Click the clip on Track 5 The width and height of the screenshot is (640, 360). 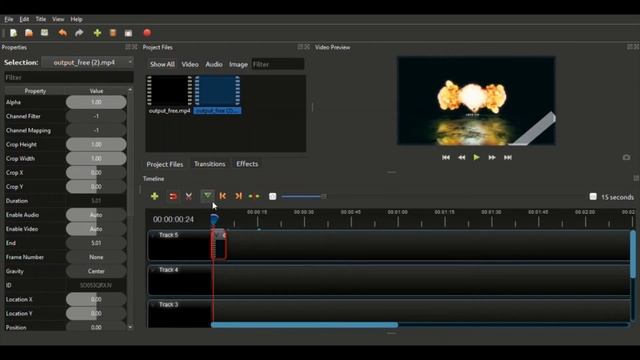tap(219, 244)
